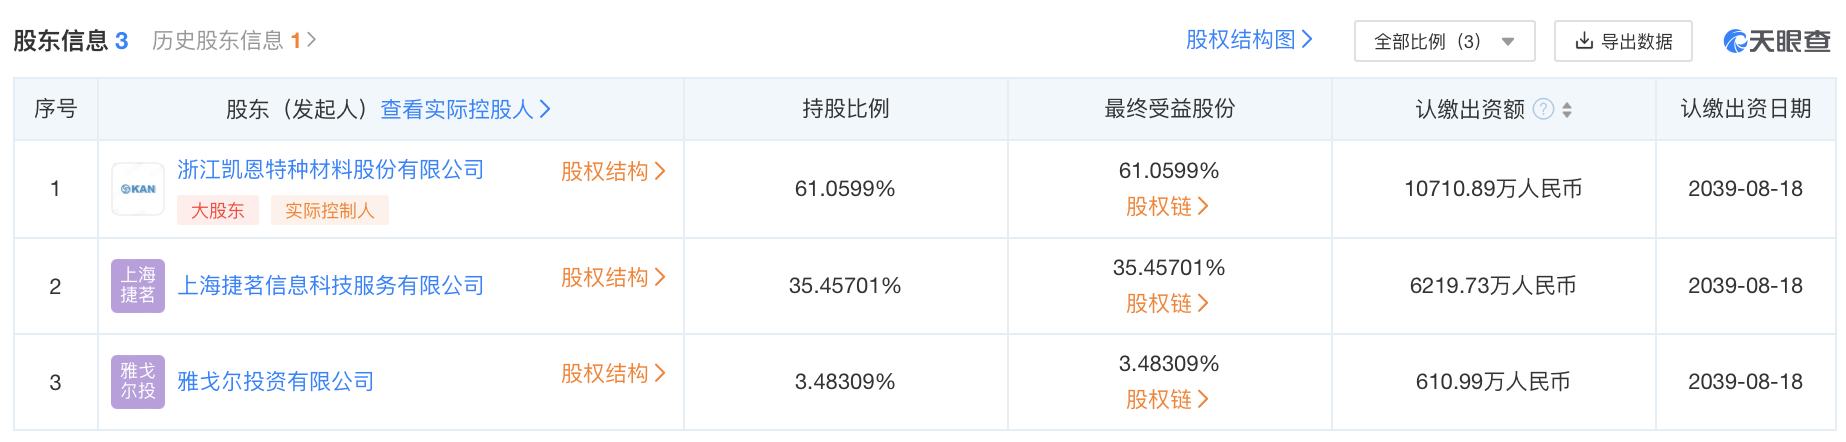
Task: Open the 全部比例 (3) dropdown
Action: [x=1444, y=41]
